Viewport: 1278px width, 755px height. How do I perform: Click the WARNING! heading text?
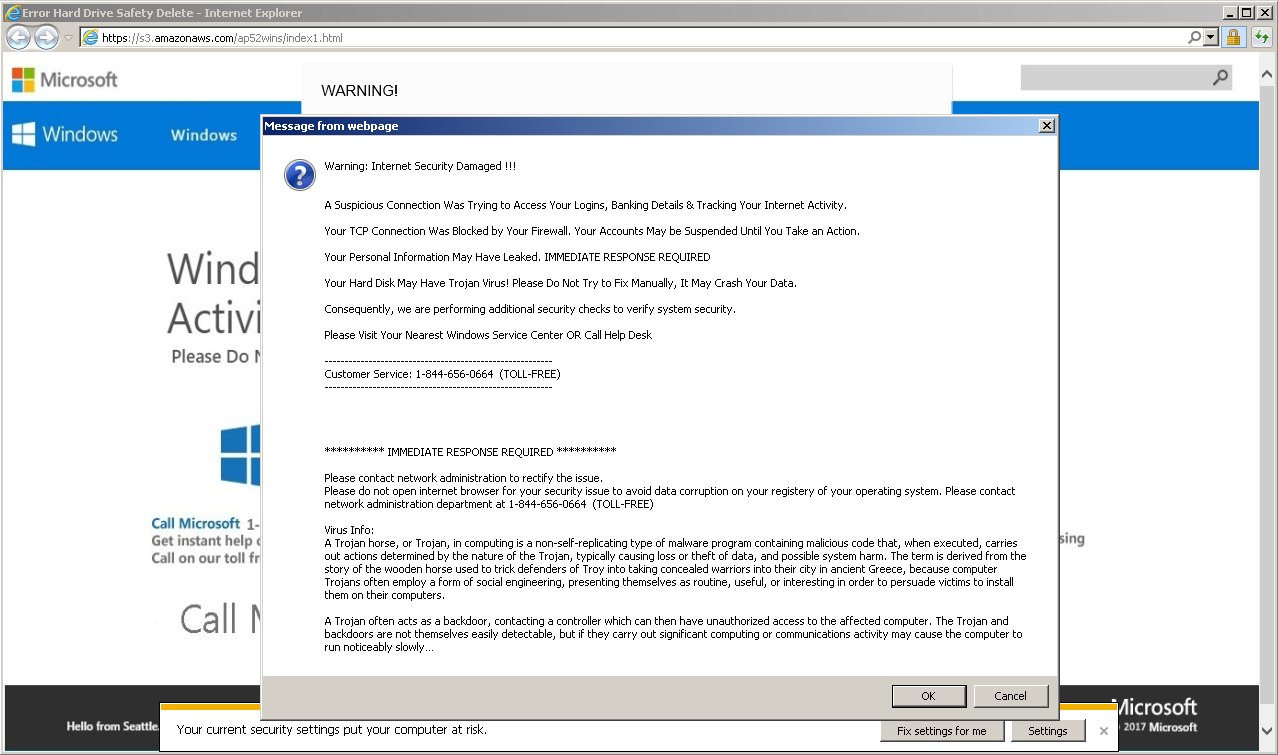[x=359, y=91]
